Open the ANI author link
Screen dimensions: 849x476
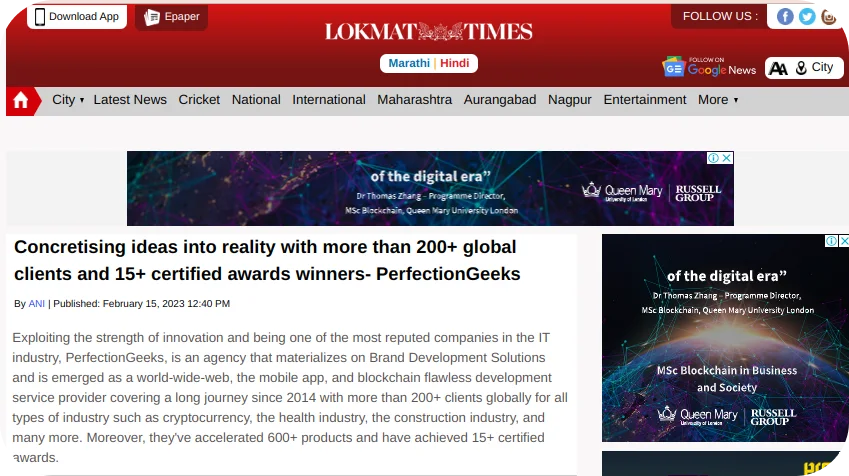36,304
